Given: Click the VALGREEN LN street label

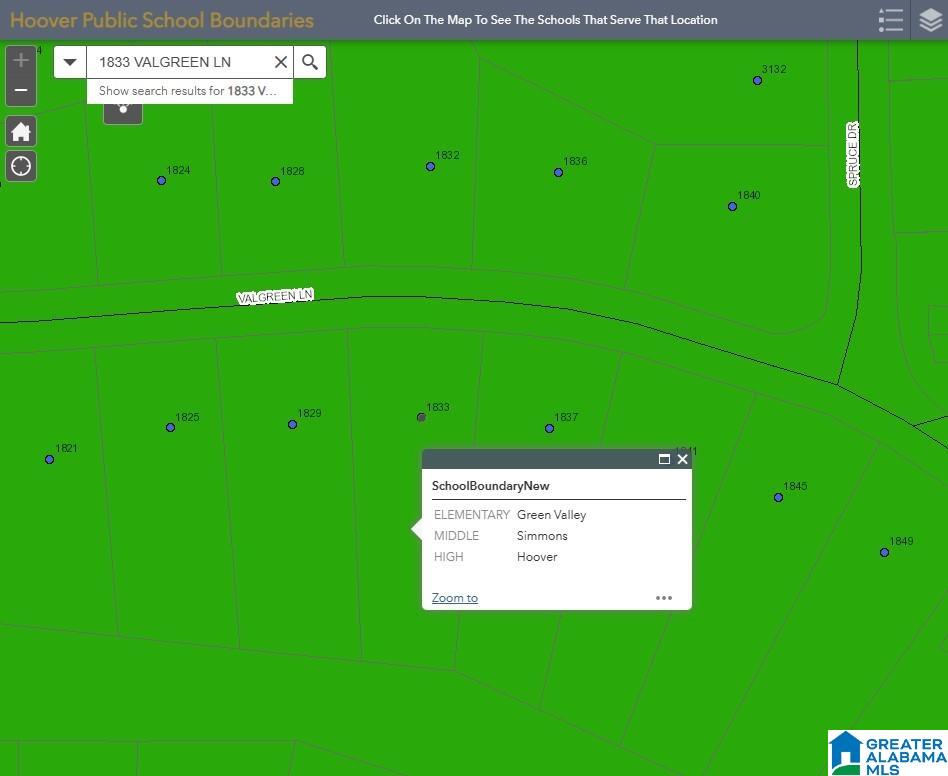Looking at the screenshot, I should point(275,296).
